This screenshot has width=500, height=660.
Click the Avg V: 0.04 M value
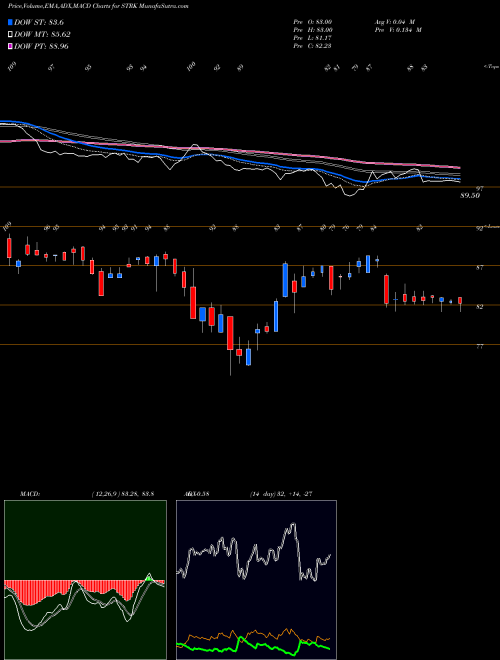click(x=395, y=22)
